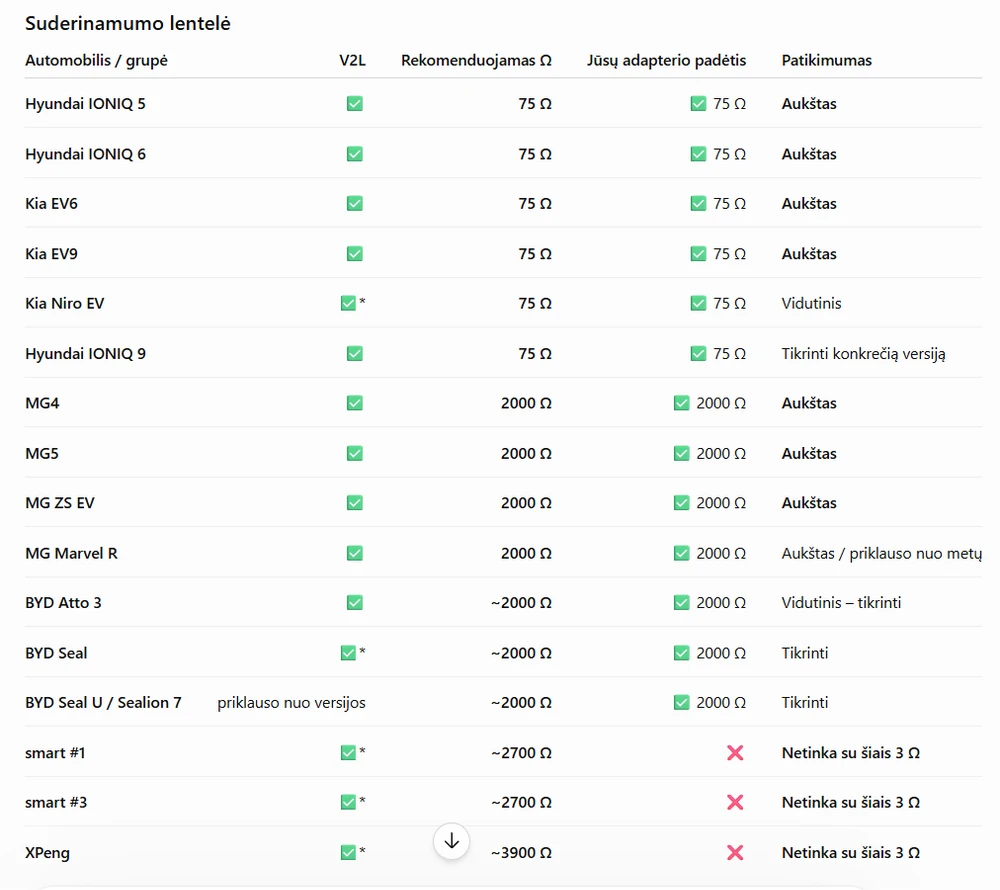Click the 'Jūsų adapterio padėtis' column header
The width and height of the screenshot is (1000, 890).
pyautogui.click(x=666, y=61)
